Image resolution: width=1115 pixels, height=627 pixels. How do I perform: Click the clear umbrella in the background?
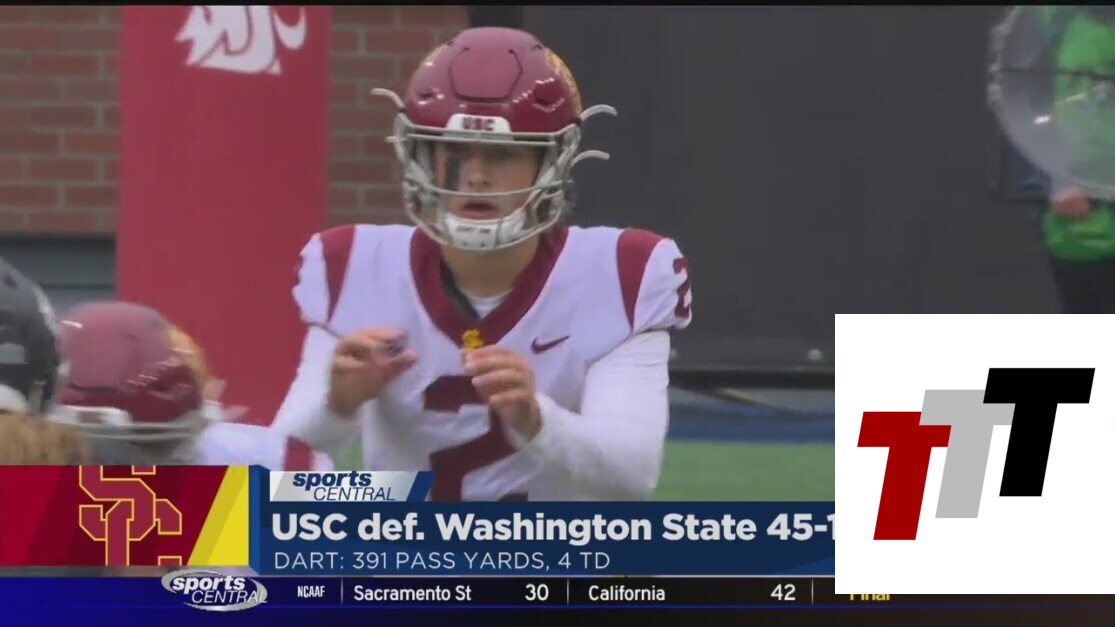(x=1051, y=96)
